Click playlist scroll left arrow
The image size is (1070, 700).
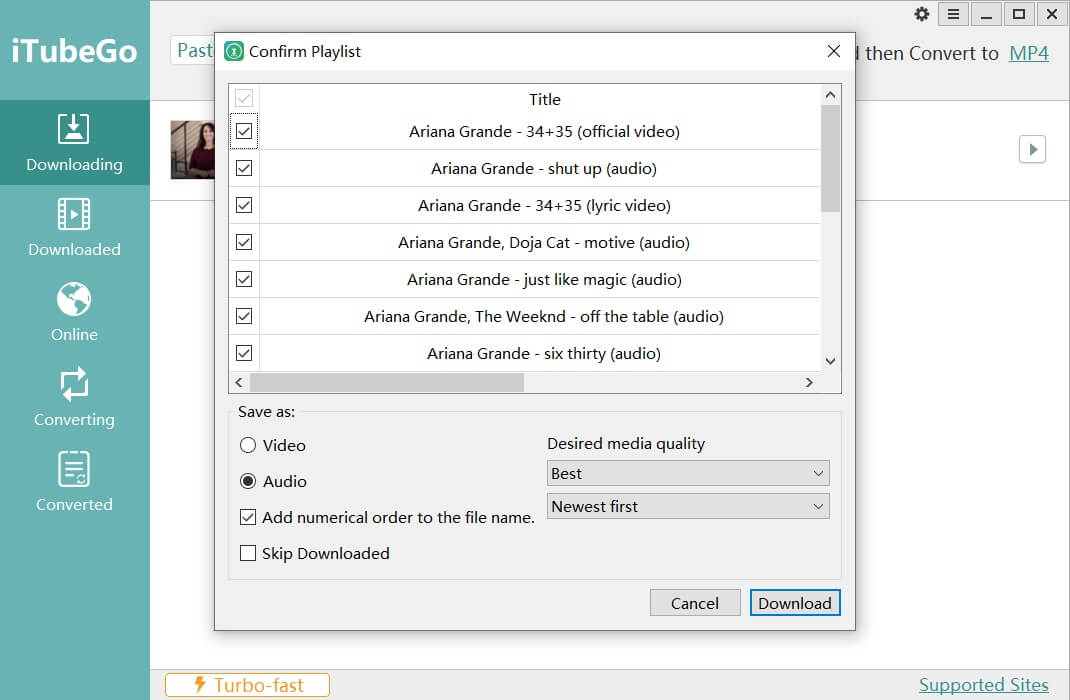pos(239,382)
